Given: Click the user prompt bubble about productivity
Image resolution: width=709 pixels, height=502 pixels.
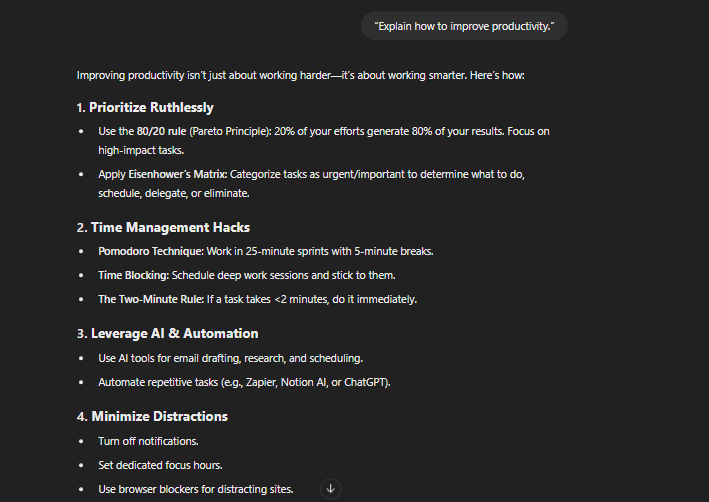Looking at the screenshot, I should [x=464, y=26].
